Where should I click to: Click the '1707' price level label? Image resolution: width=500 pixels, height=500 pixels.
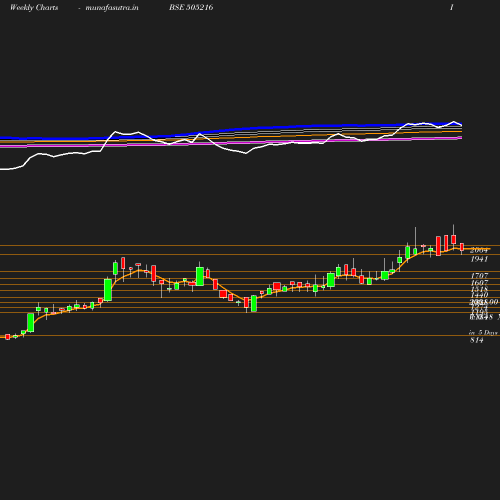click(x=479, y=276)
